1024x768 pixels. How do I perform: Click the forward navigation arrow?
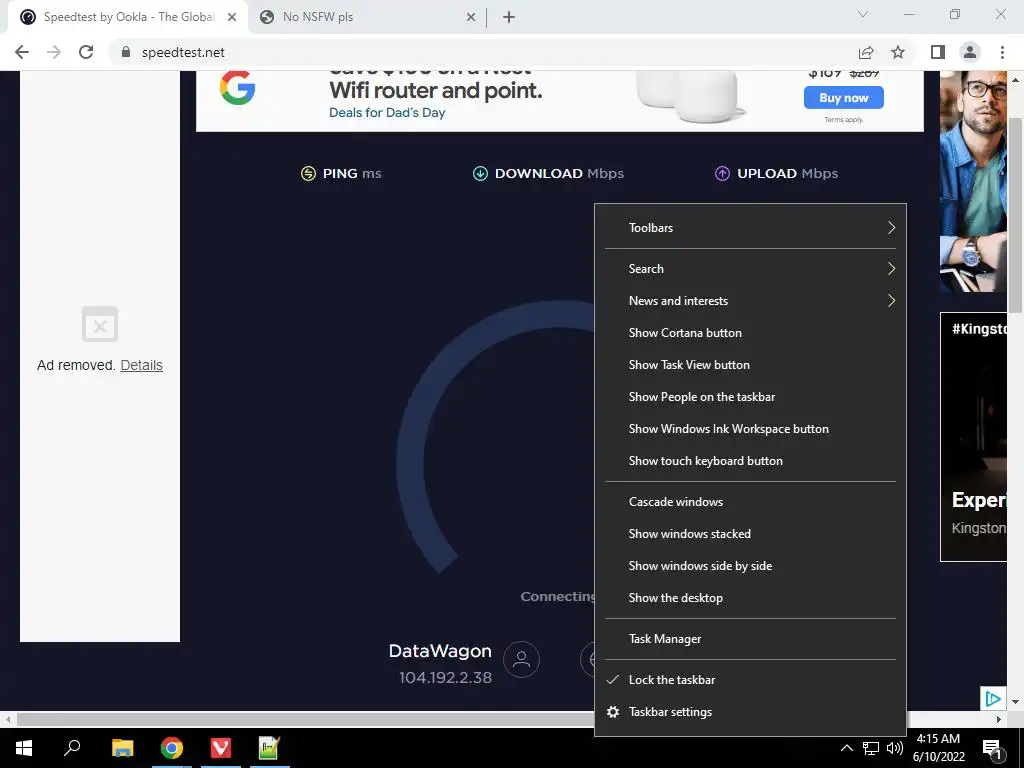[x=54, y=52]
